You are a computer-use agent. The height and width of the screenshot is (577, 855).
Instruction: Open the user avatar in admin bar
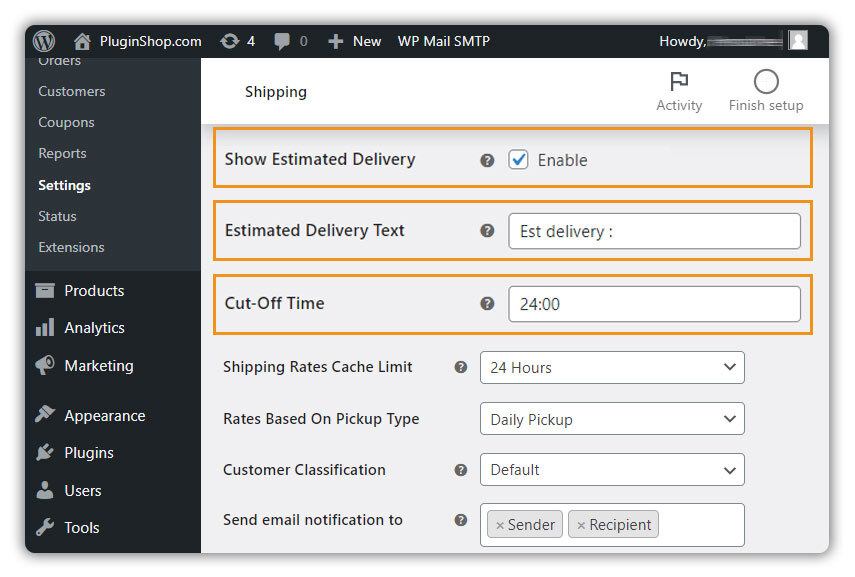pyautogui.click(x=798, y=40)
